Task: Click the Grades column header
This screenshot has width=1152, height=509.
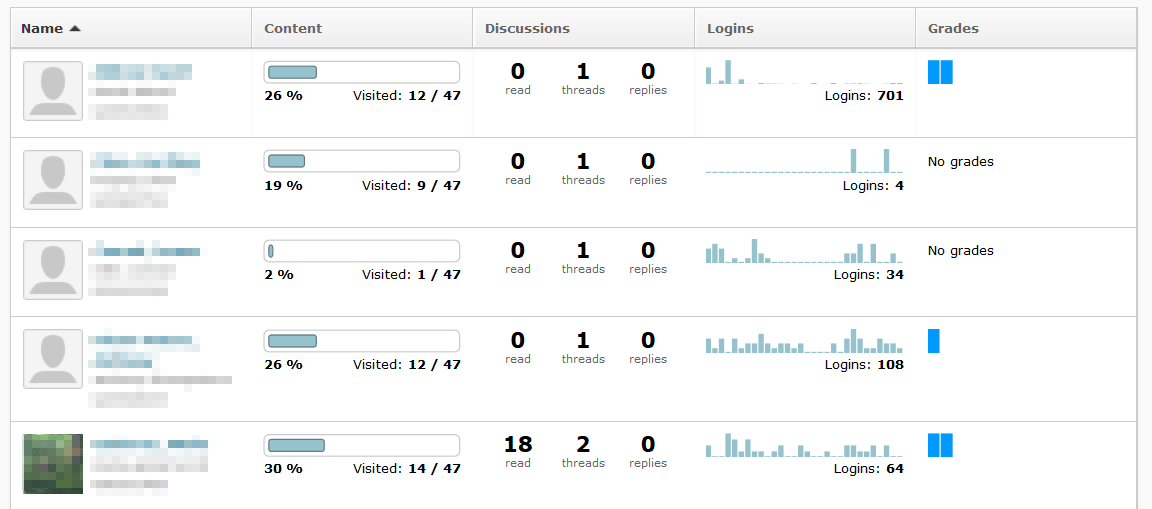Action: [x=953, y=29]
